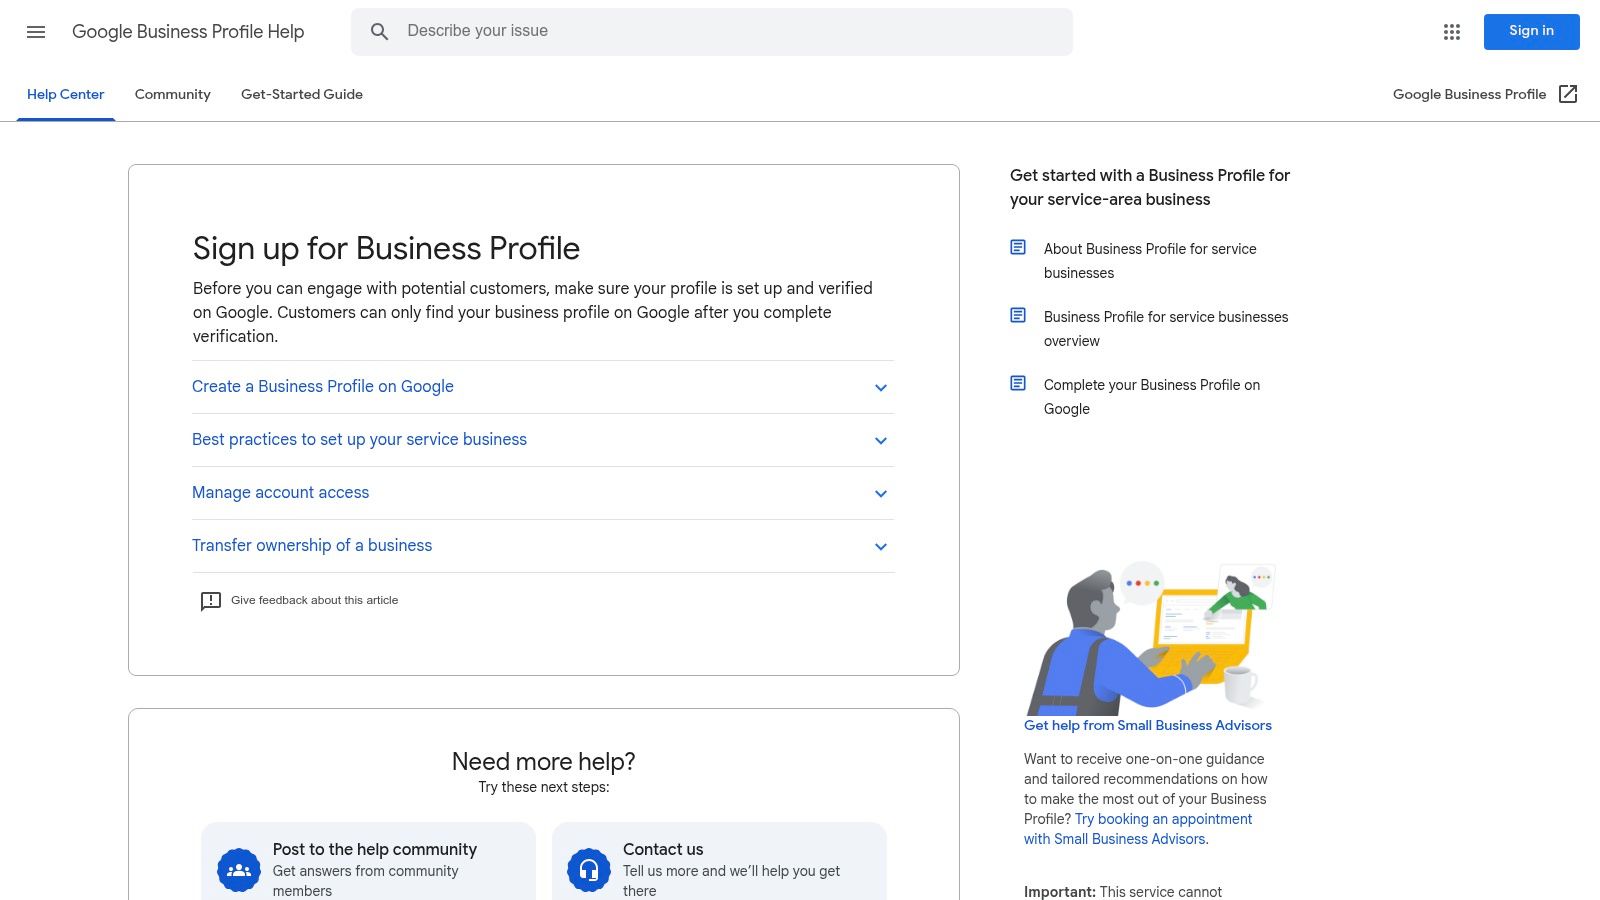This screenshot has height=900, width=1600.
Task: Expand Transfer ownership of a business chevron
Action: 881,547
